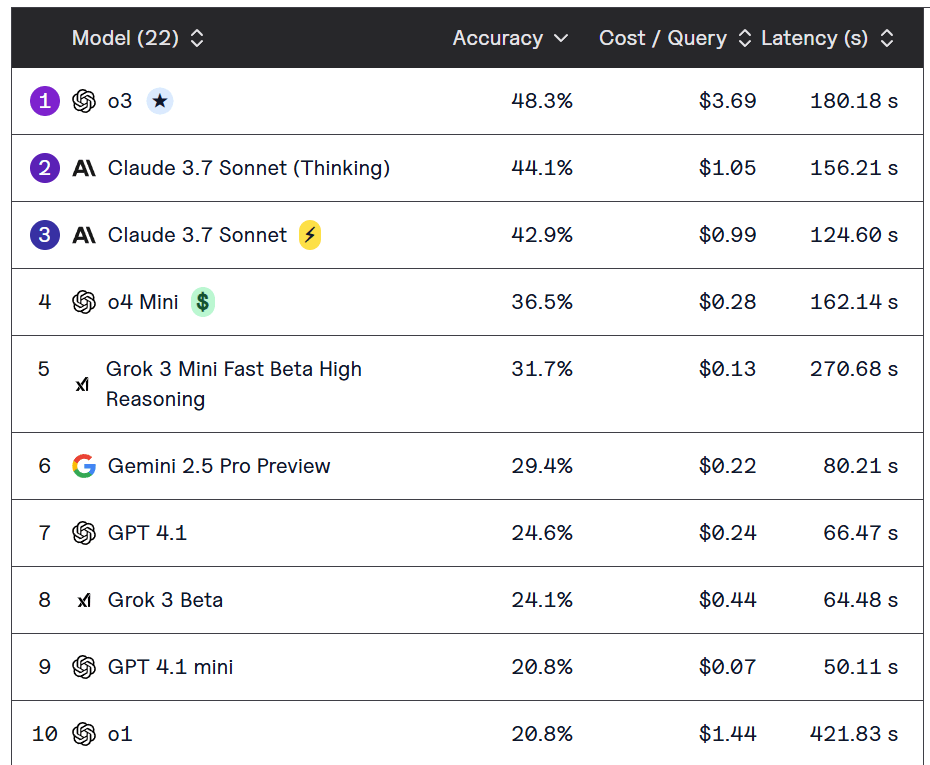Click the green dollar badge beside o4 Mini
Screen dimensions: 930x765
[x=203, y=302]
